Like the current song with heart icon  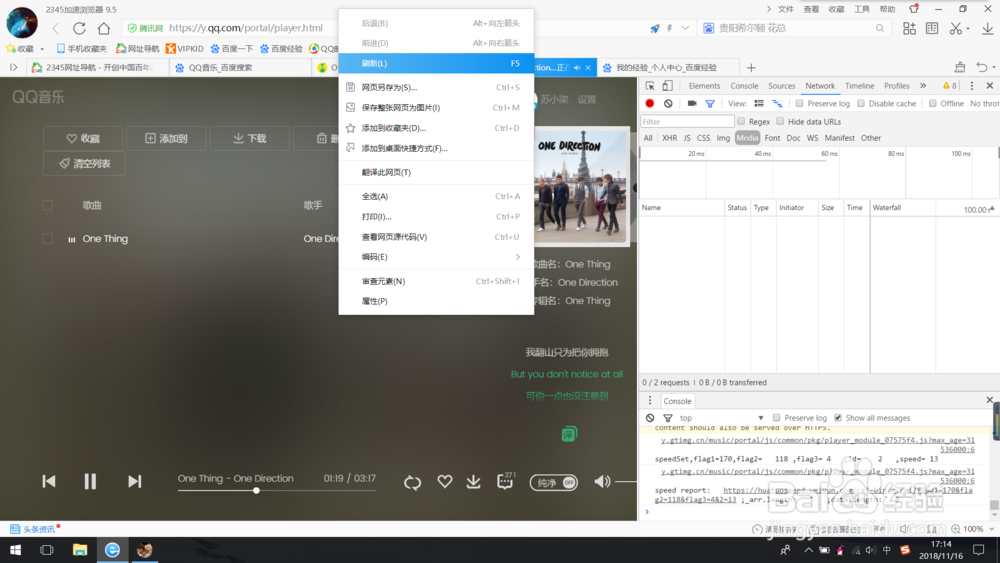pos(445,481)
